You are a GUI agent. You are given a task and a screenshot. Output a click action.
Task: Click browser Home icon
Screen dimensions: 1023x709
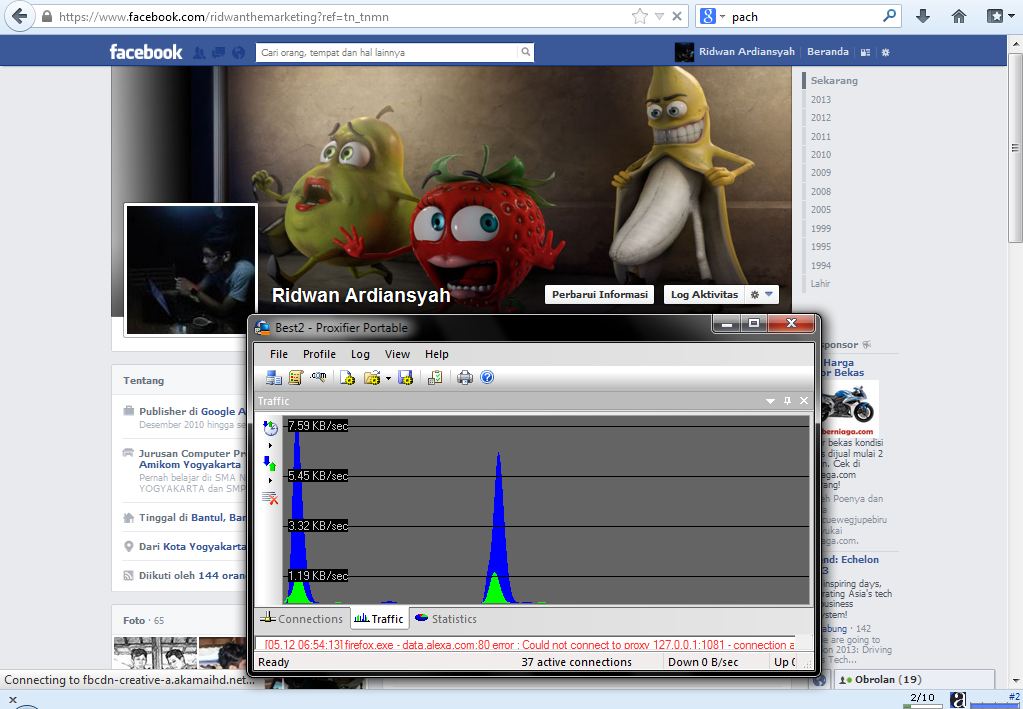958,16
